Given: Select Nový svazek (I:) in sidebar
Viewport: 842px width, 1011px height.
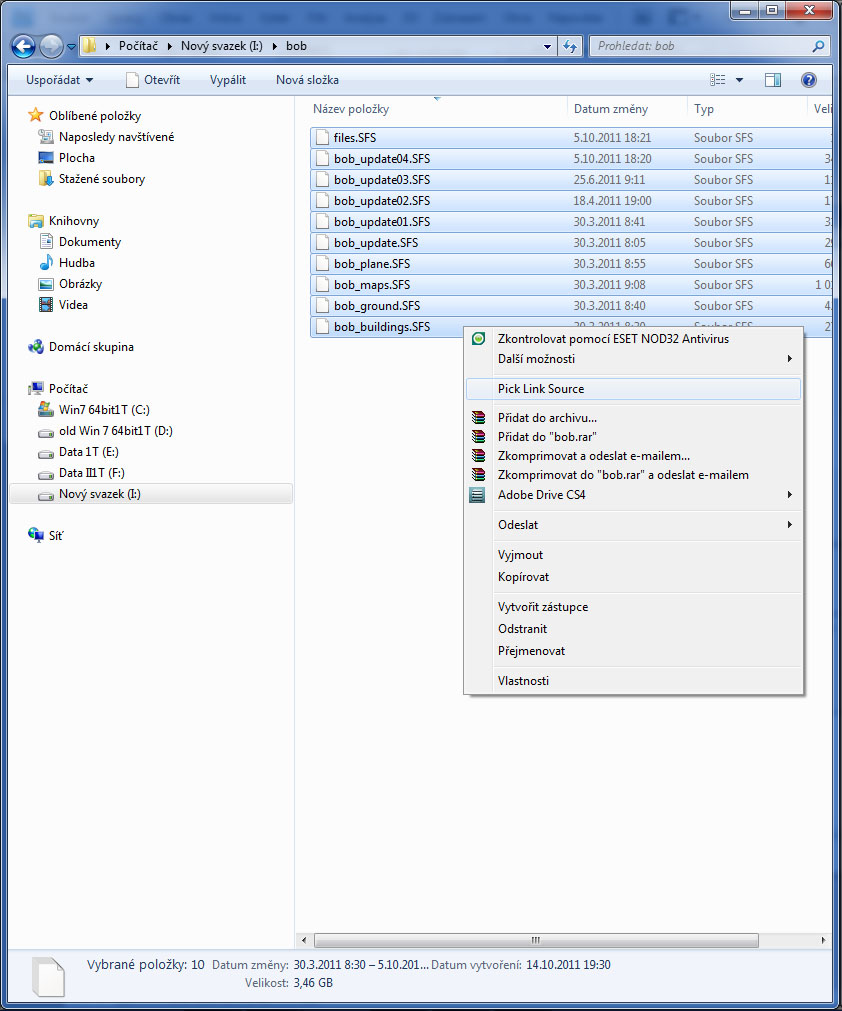Looking at the screenshot, I should pyautogui.click(x=152, y=494).
